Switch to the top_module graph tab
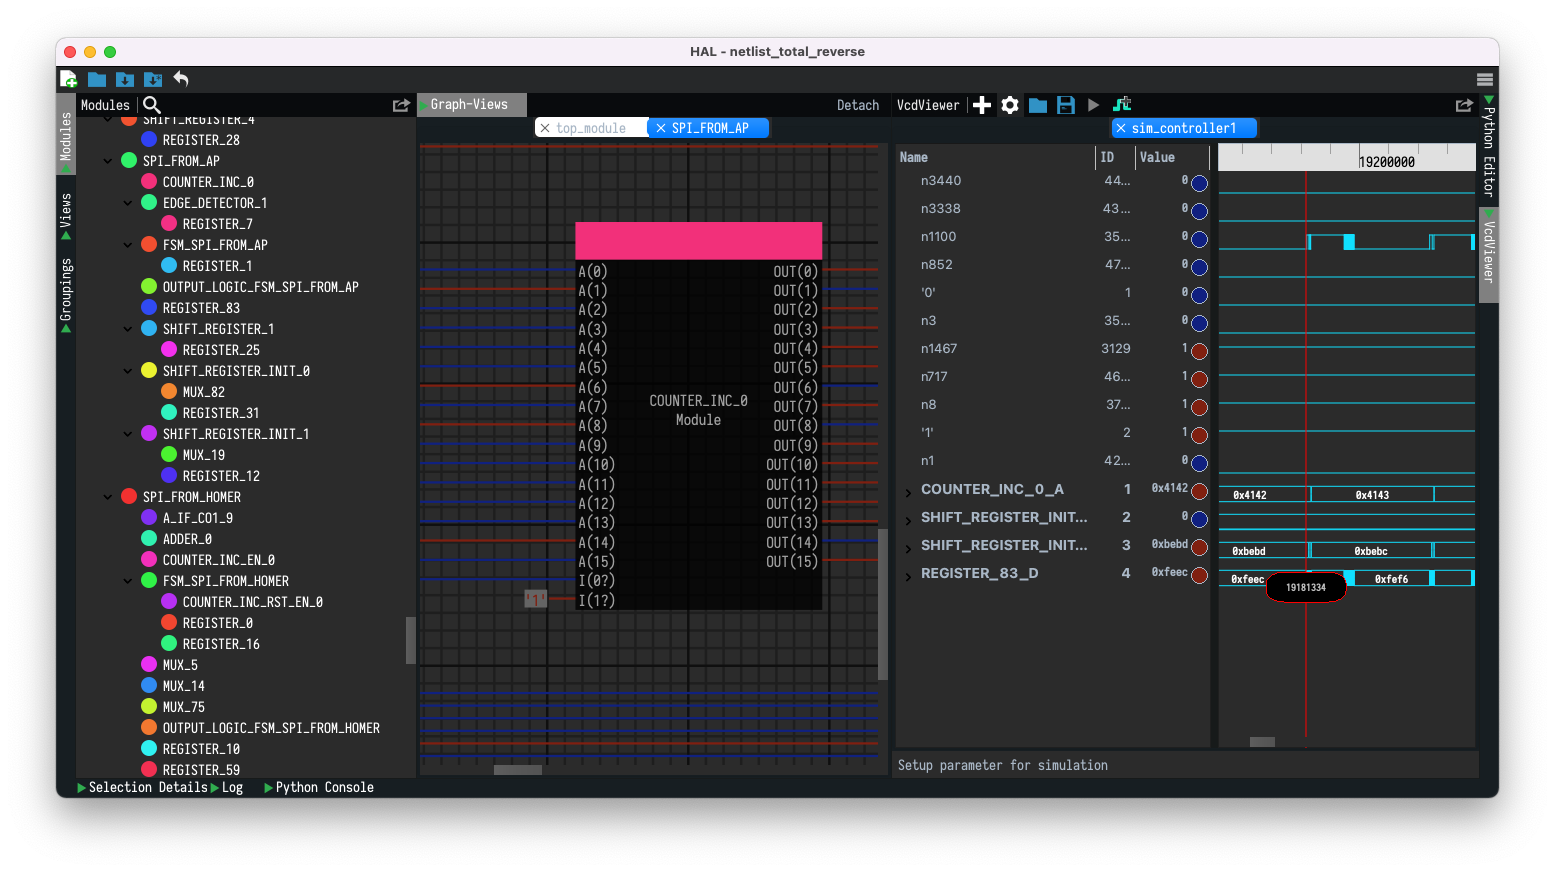The image size is (1555, 872). 590,128
